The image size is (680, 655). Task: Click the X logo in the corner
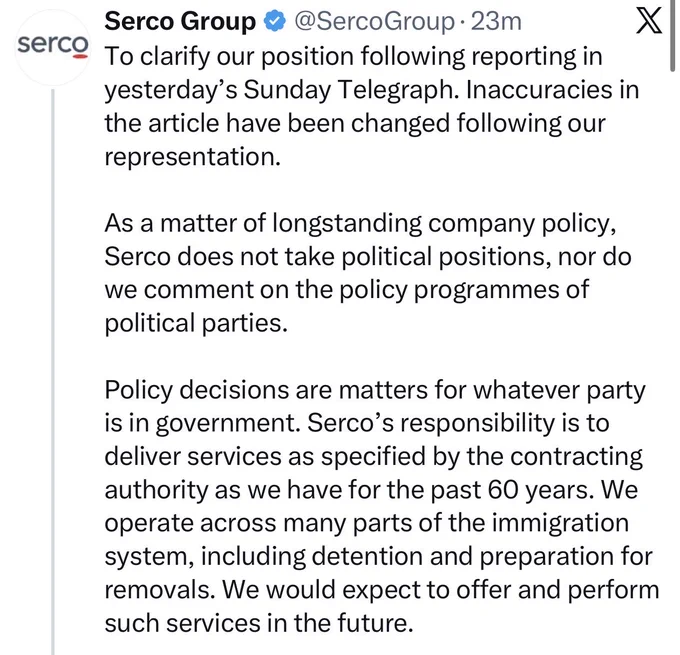pyautogui.click(x=649, y=20)
